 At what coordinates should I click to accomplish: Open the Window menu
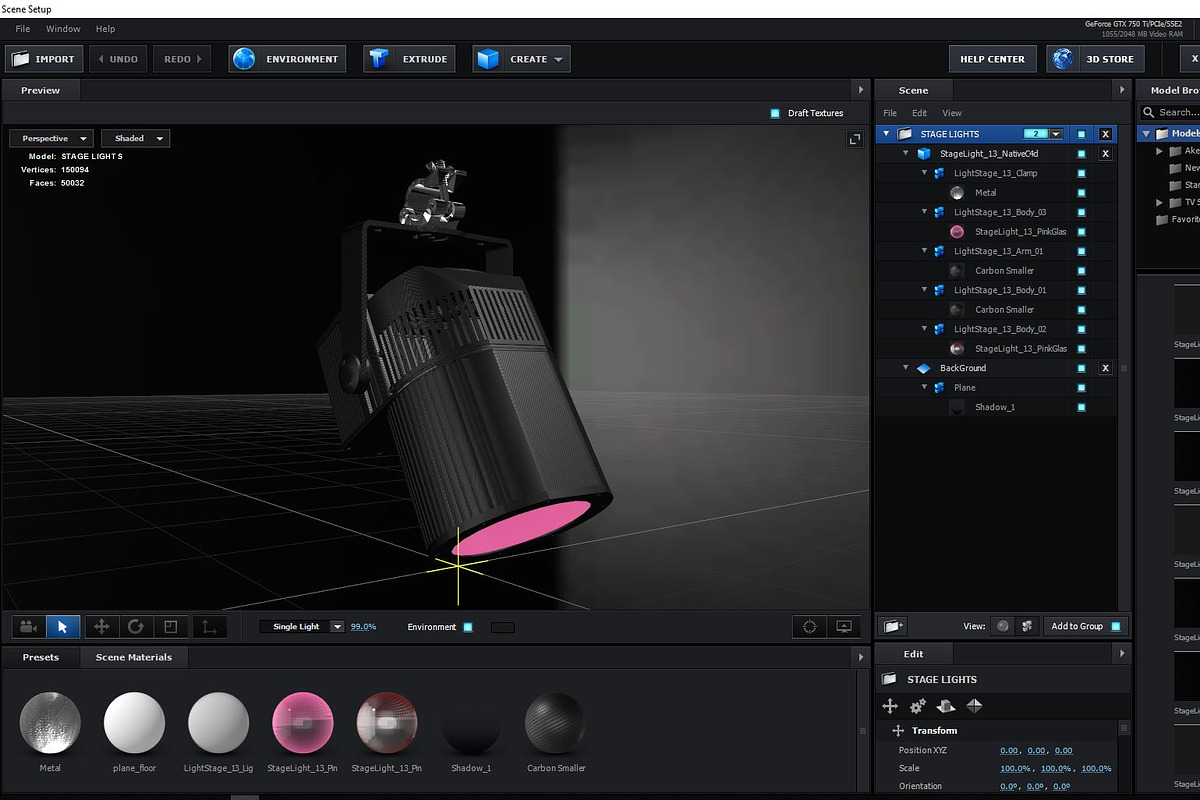pos(64,29)
